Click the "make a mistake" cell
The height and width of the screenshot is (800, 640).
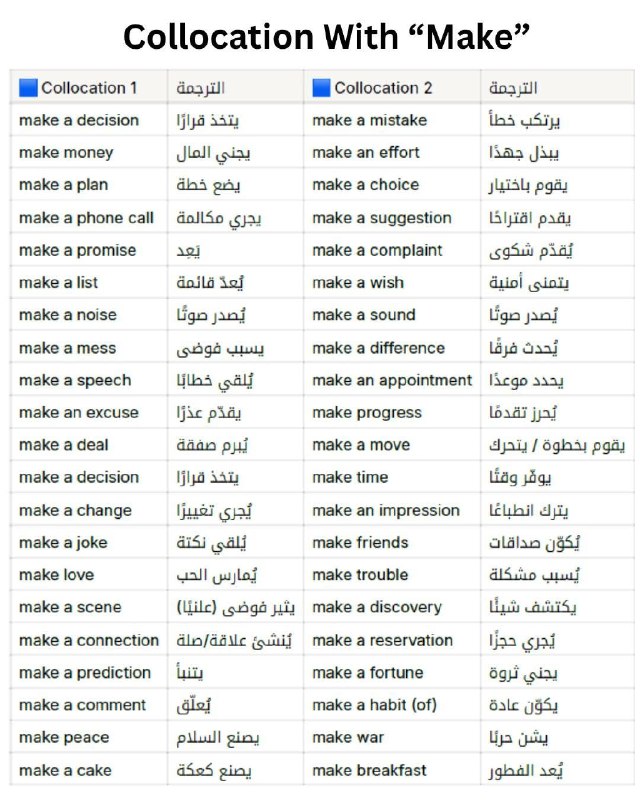pos(392,120)
